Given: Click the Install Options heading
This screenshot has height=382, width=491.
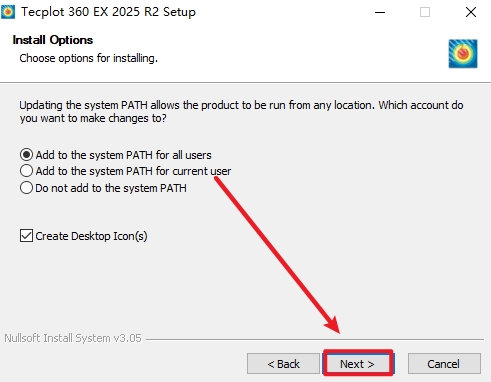Looking at the screenshot, I should coord(53,40).
